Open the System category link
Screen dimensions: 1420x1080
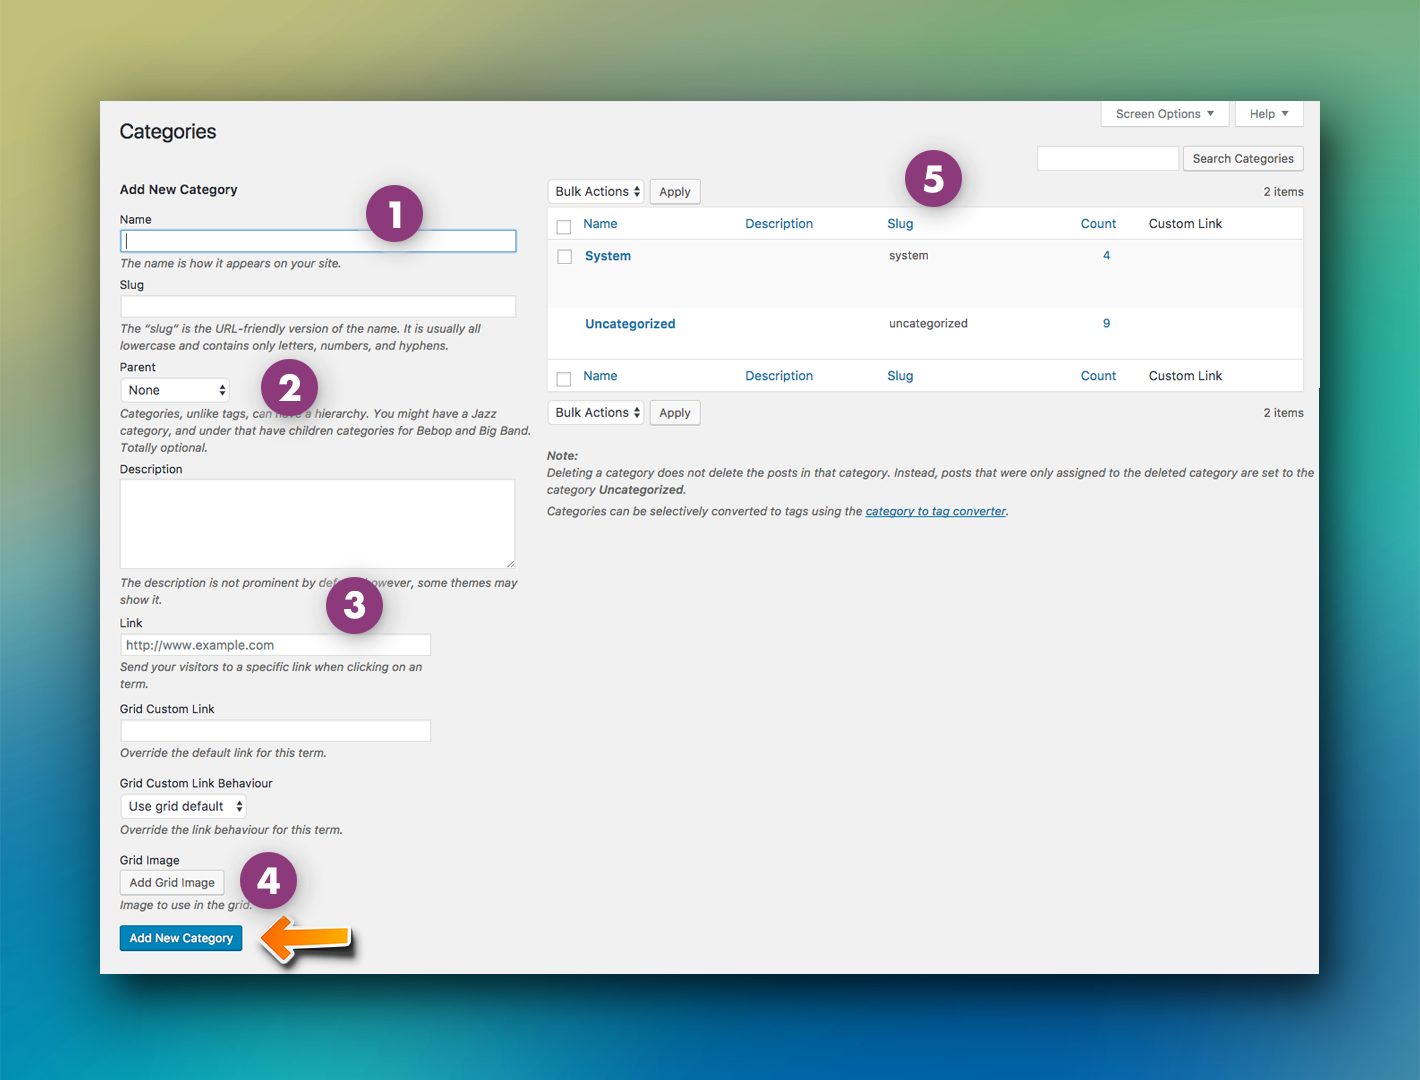(x=608, y=256)
